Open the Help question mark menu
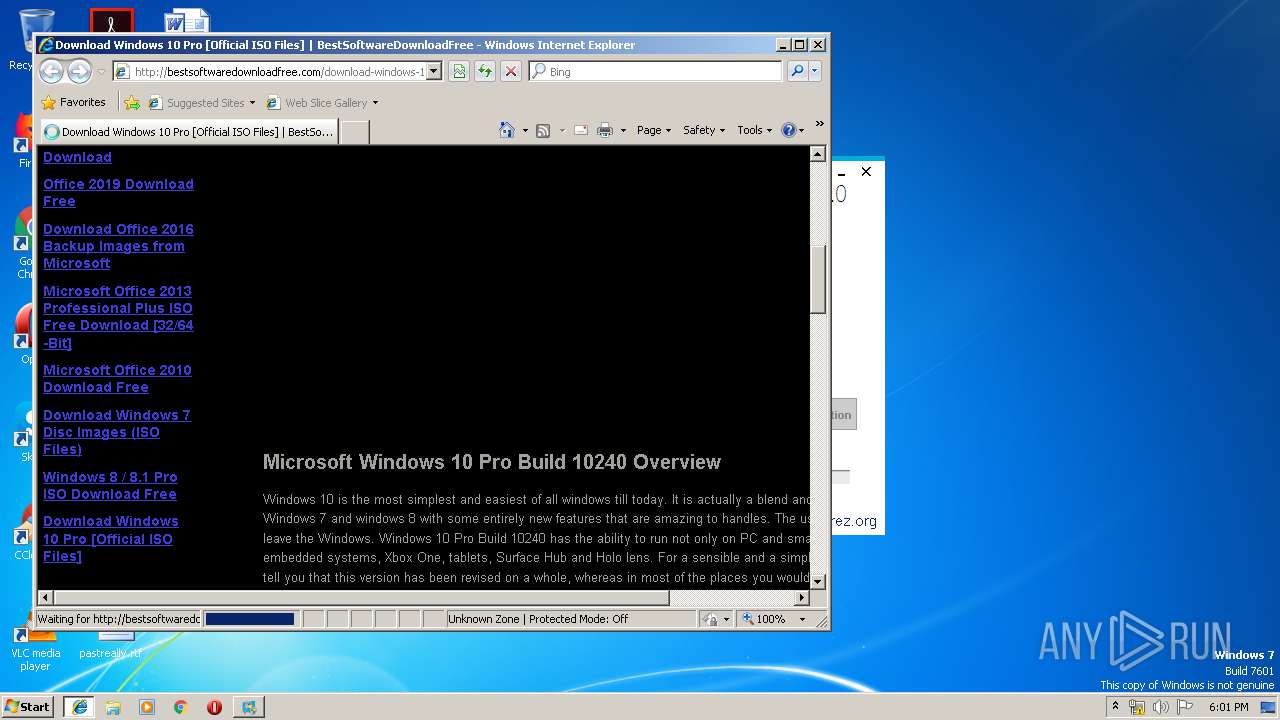 click(792, 130)
